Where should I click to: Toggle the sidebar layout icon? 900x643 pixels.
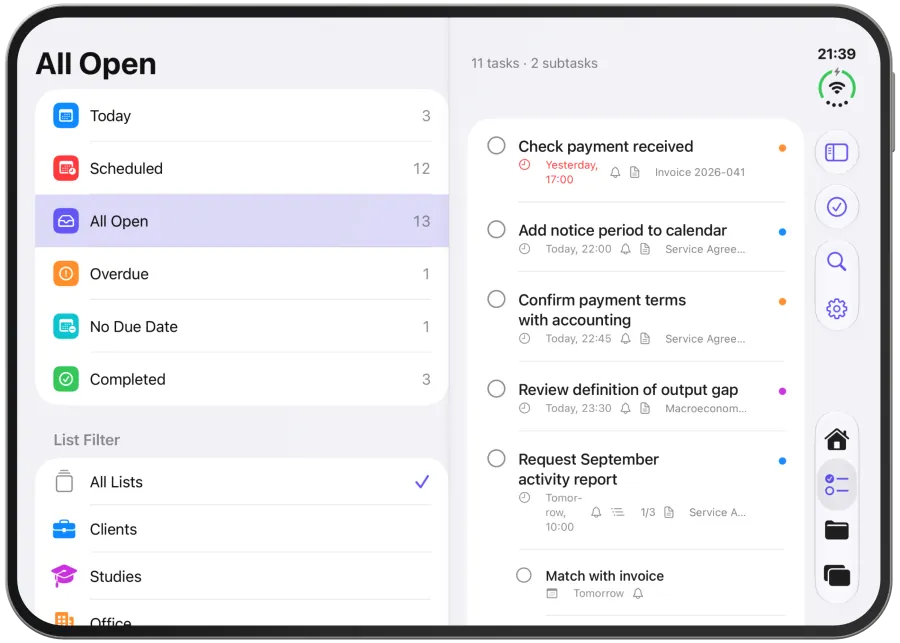click(837, 153)
